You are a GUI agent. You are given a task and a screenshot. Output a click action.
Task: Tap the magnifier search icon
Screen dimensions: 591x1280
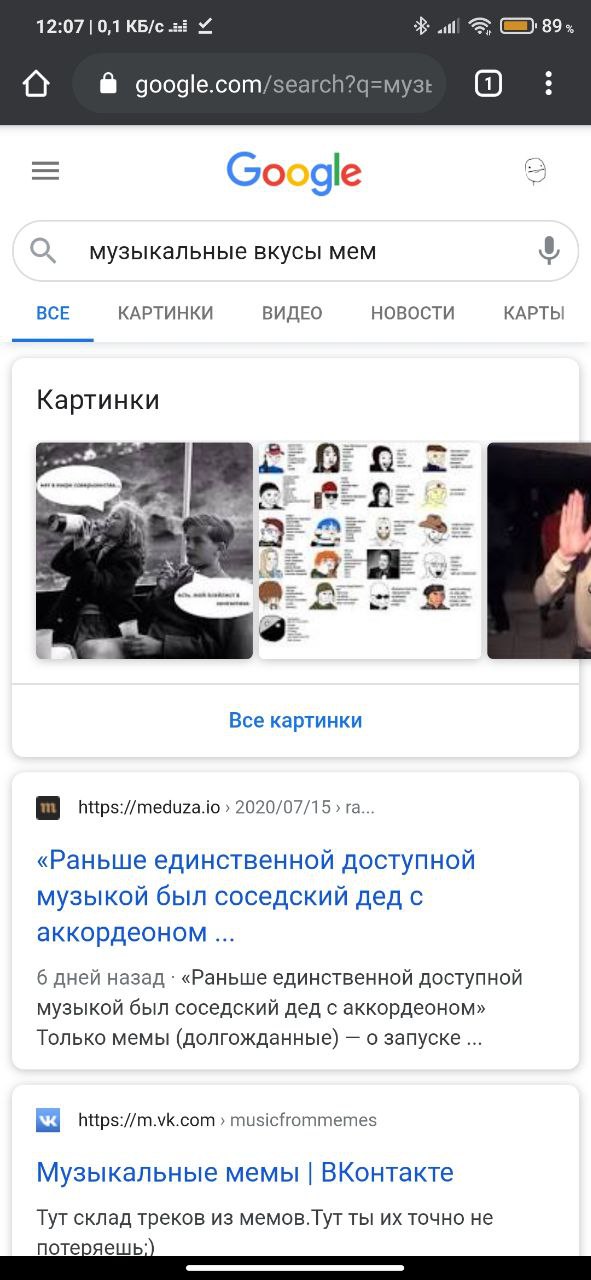coord(43,250)
